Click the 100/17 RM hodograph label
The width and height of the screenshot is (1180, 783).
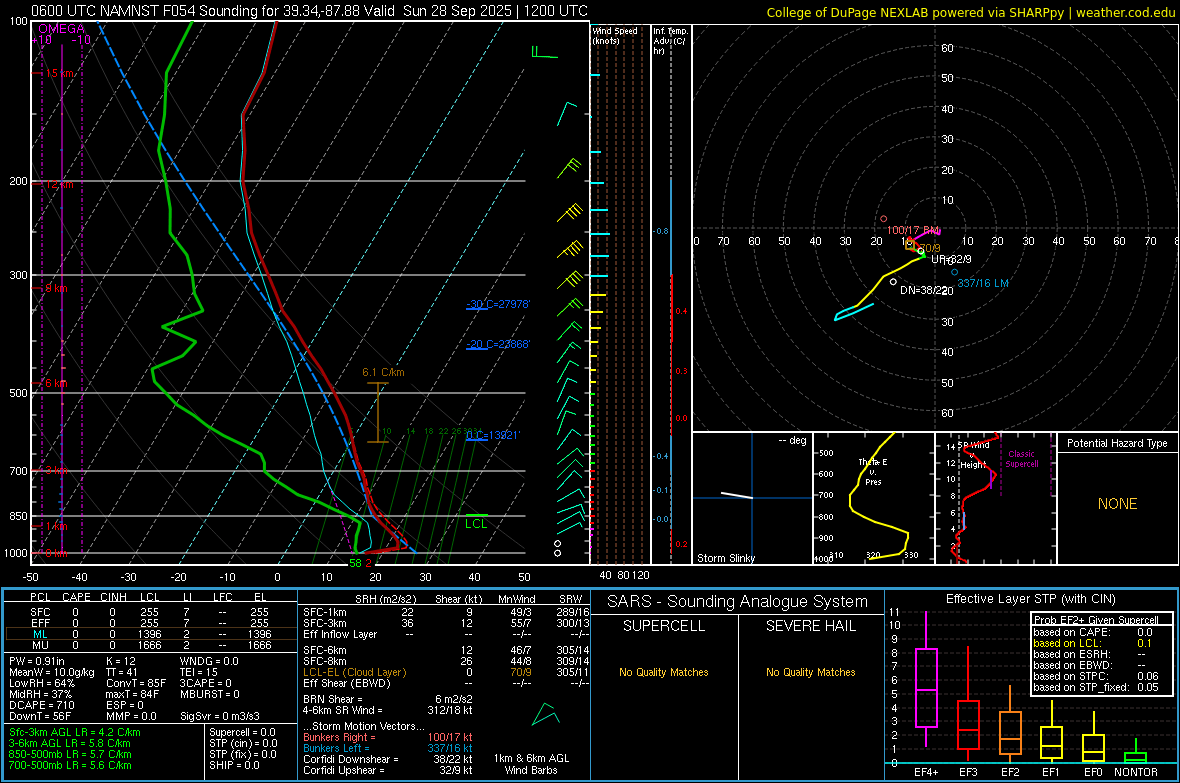pyautogui.click(x=913, y=230)
